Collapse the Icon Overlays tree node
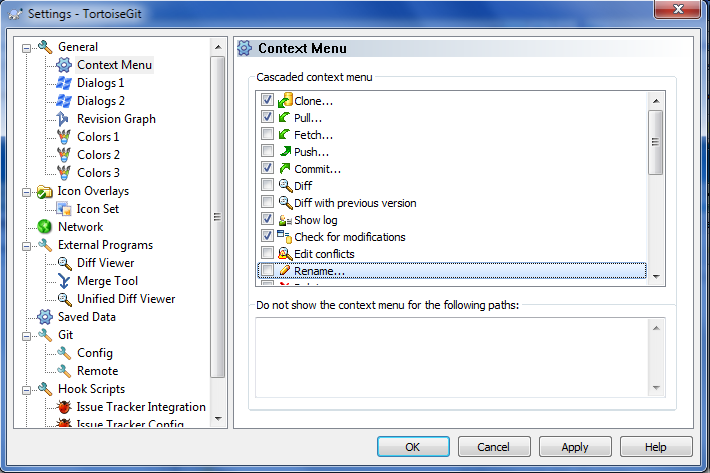The image size is (710, 473). point(27,192)
